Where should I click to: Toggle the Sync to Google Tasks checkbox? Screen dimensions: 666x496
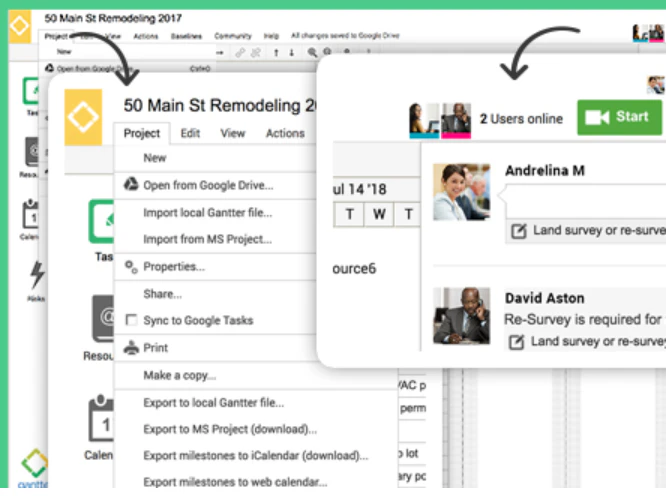pos(131,320)
